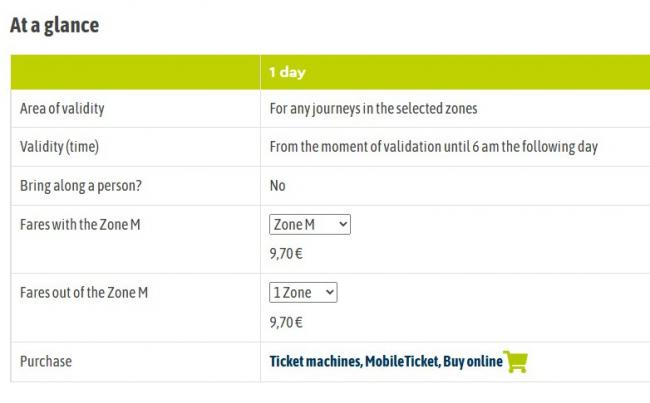Click the 1 day column header

(x=287, y=72)
